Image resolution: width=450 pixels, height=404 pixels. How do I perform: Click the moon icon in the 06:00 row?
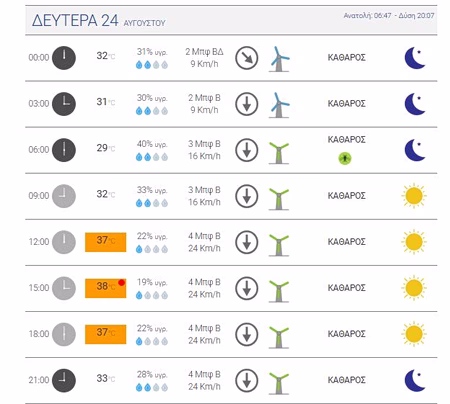click(415, 150)
